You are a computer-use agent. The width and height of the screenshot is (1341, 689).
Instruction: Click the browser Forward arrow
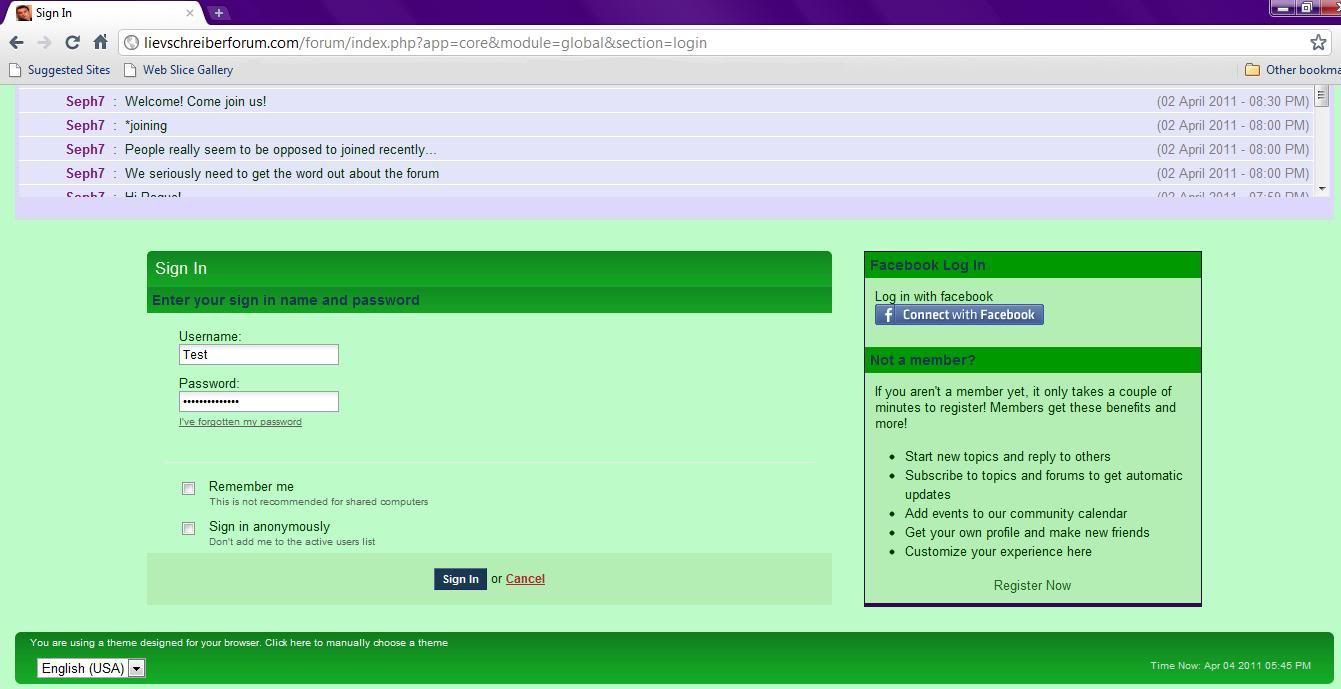click(44, 43)
